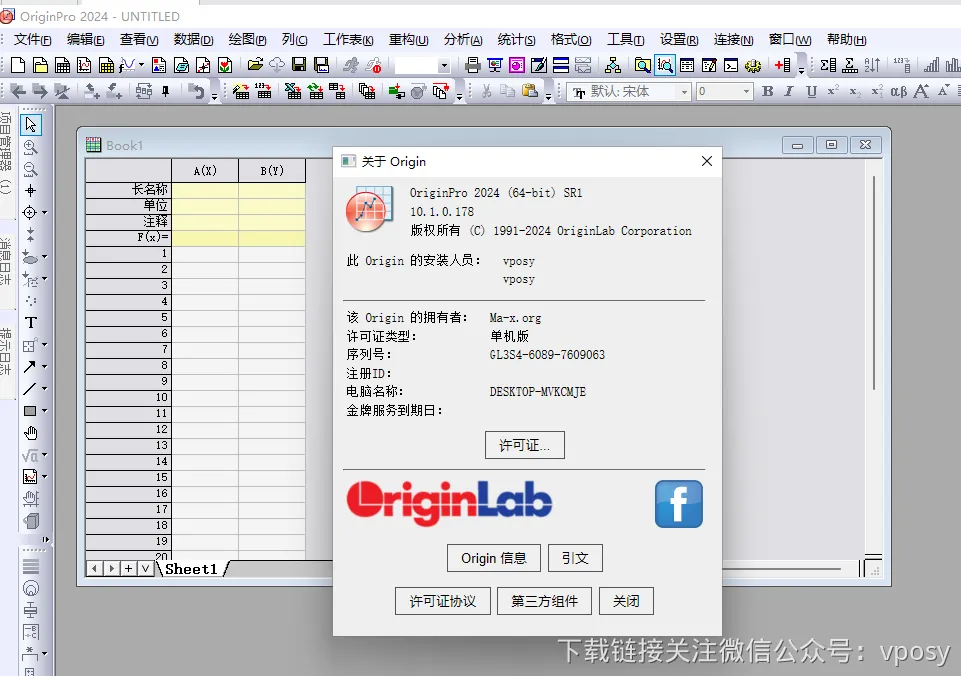The height and width of the screenshot is (676, 961).
Task: Click the New Workbook toolbar icon
Action: (x=63, y=65)
